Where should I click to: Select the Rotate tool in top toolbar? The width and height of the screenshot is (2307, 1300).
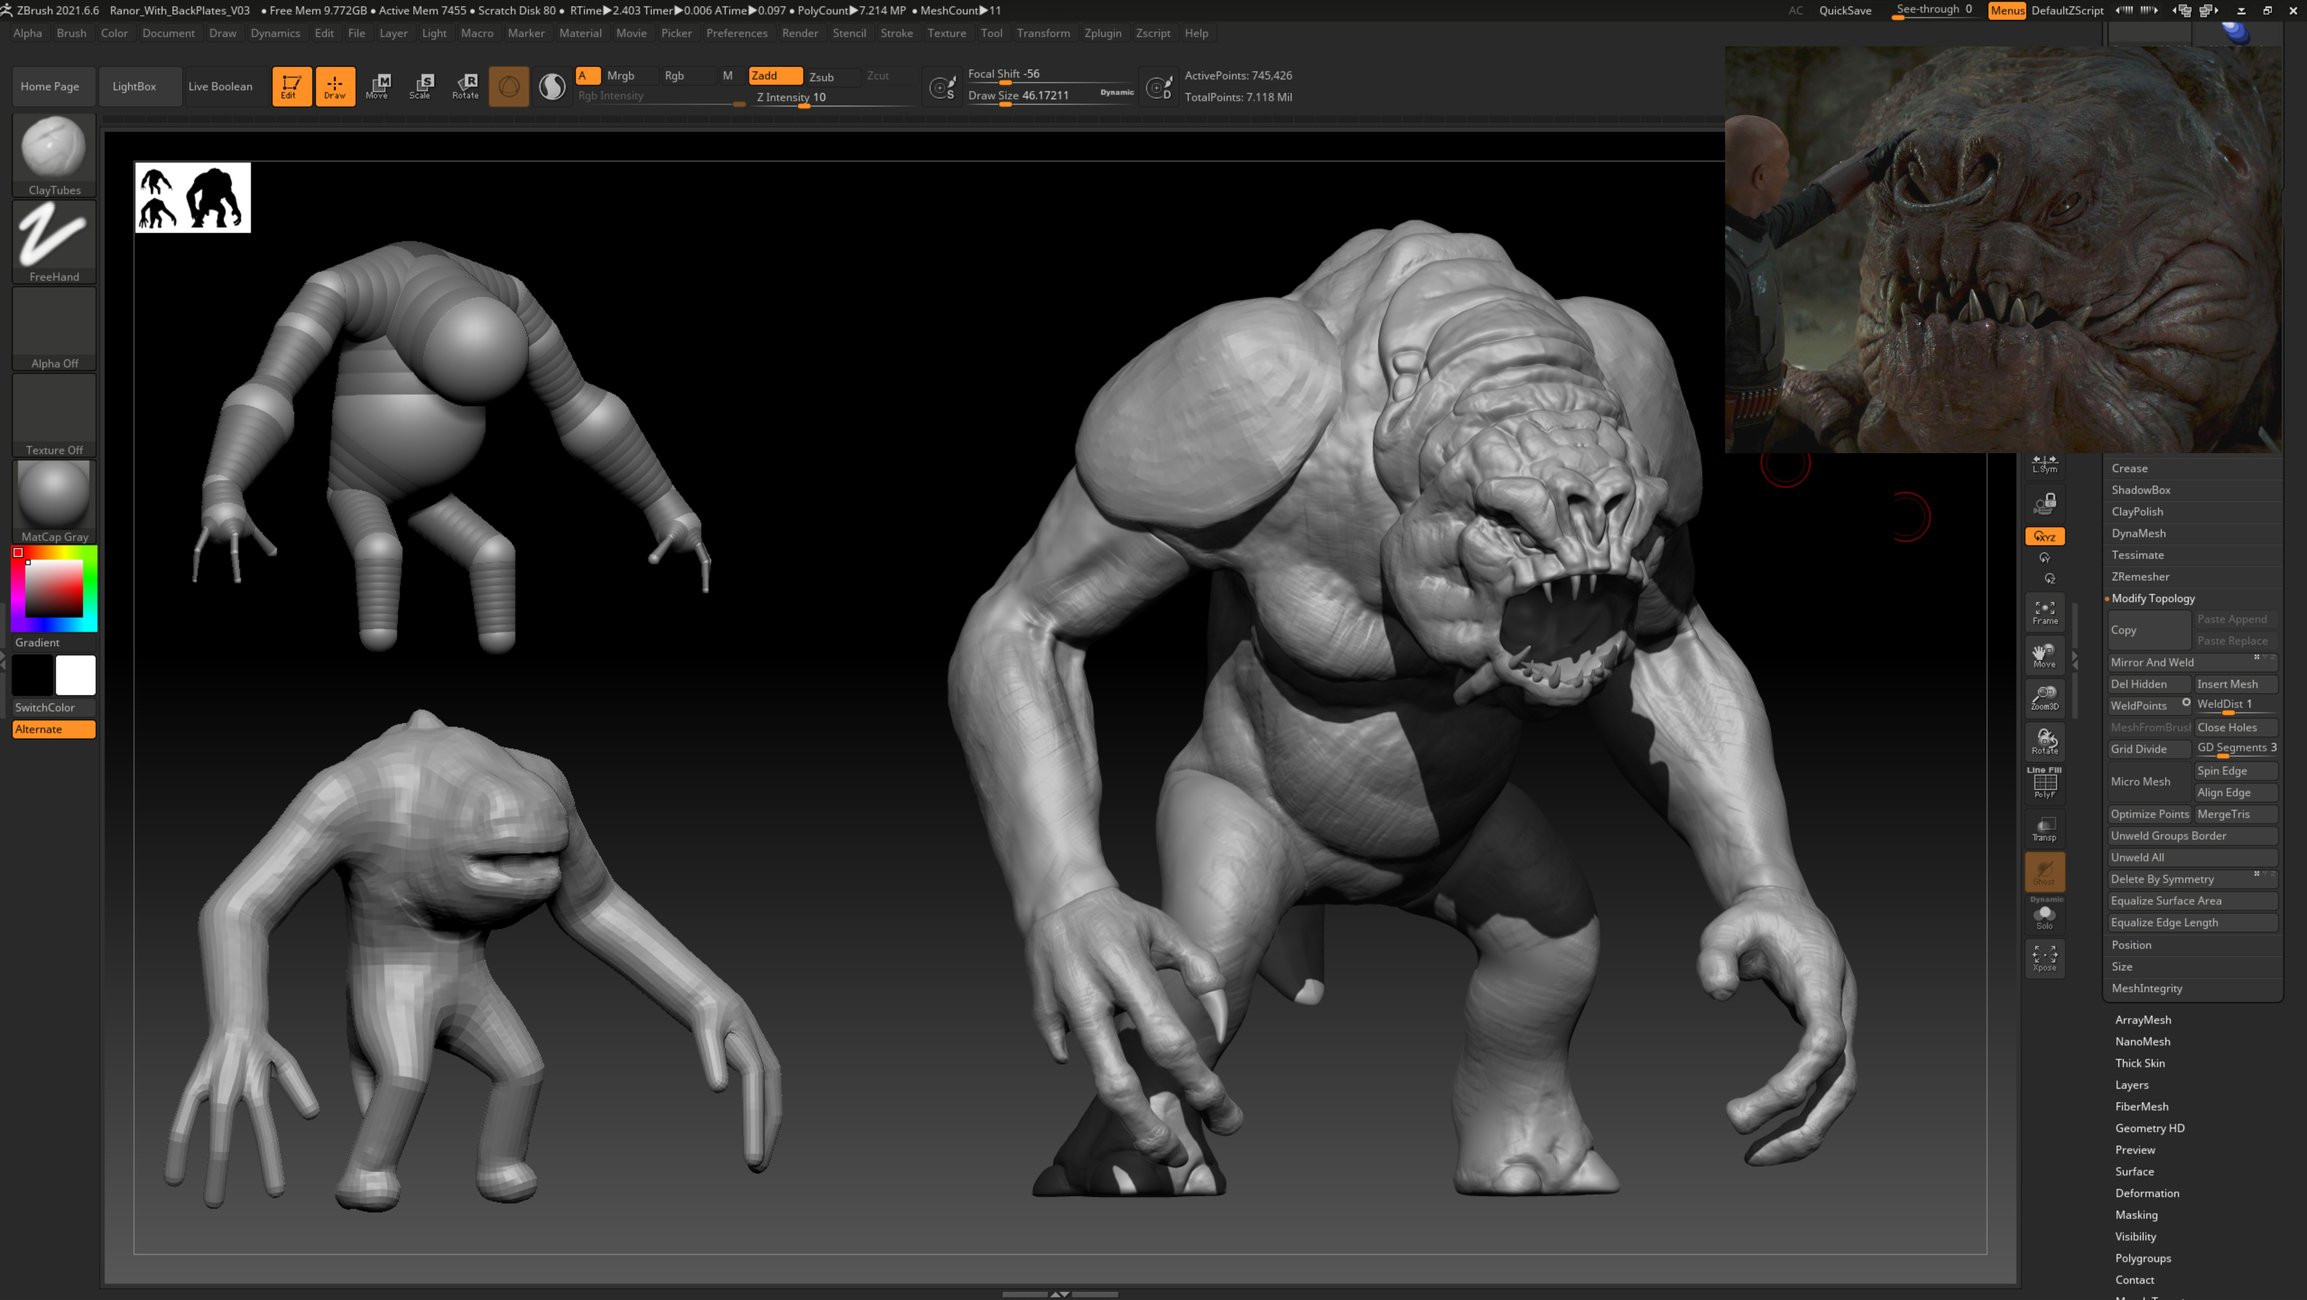465,86
